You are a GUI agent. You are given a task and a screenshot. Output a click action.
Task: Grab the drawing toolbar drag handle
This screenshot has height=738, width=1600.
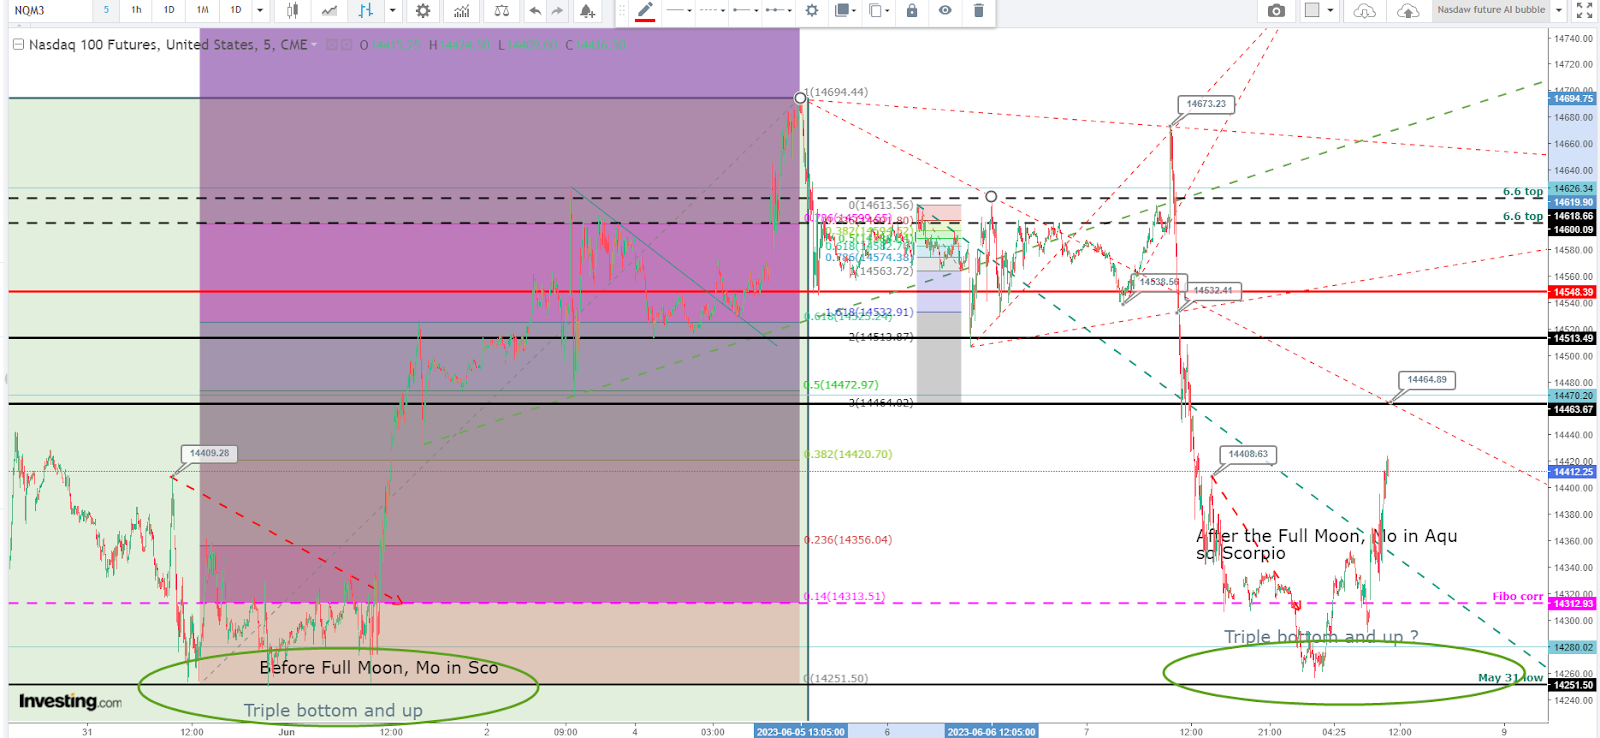[621, 10]
